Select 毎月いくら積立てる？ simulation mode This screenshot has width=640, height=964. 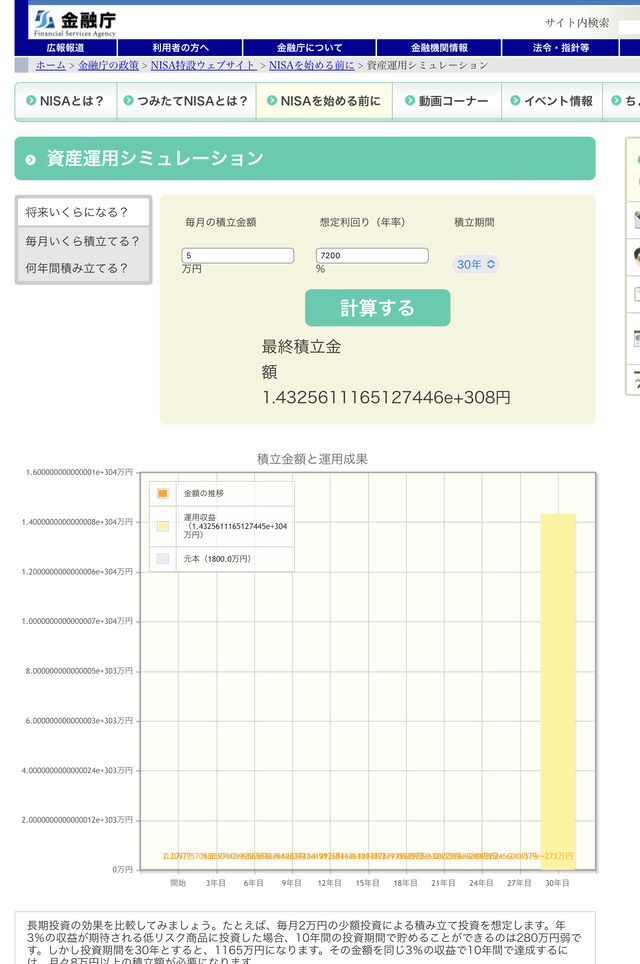(x=84, y=242)
